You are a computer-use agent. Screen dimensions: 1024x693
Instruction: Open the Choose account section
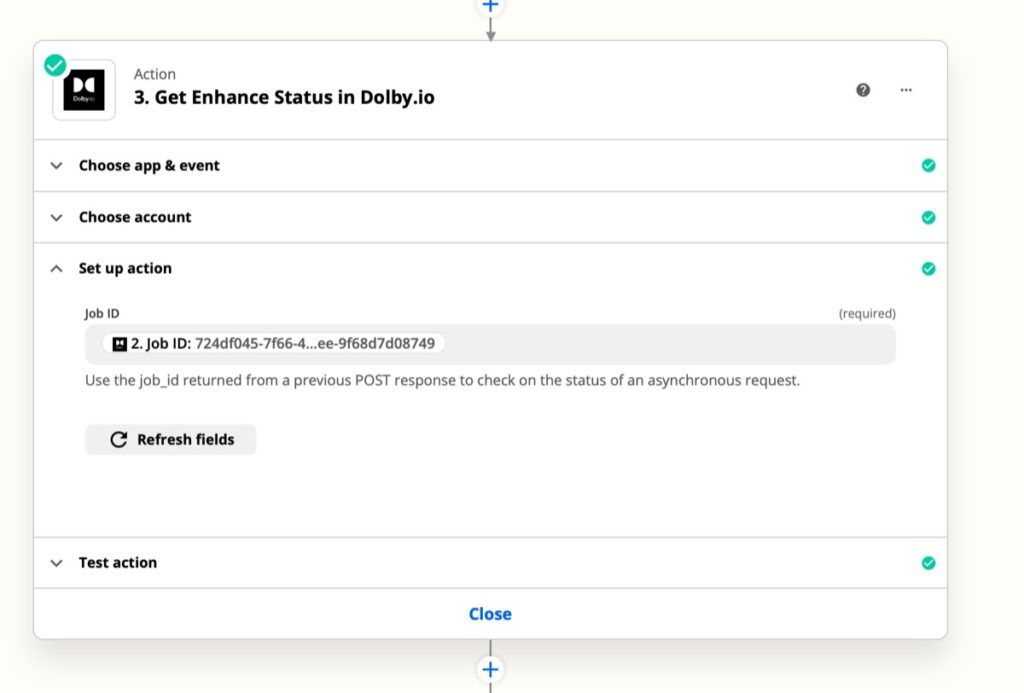(x=490, y=218)
